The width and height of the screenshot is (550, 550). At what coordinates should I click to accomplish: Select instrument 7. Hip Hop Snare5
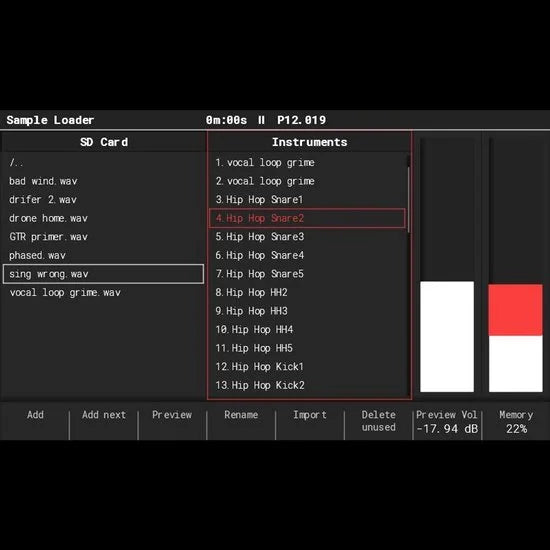307,274
